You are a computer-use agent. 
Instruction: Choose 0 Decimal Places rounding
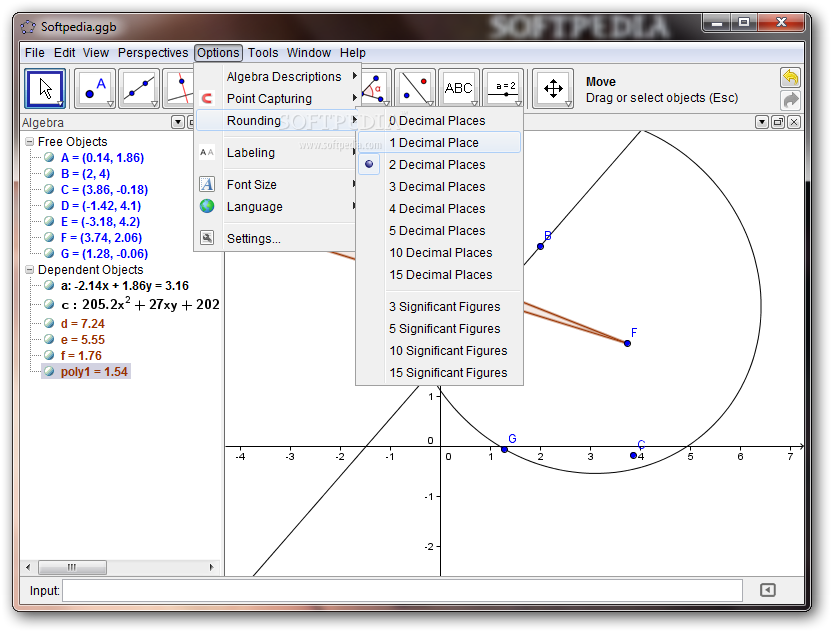coord(439,121)
